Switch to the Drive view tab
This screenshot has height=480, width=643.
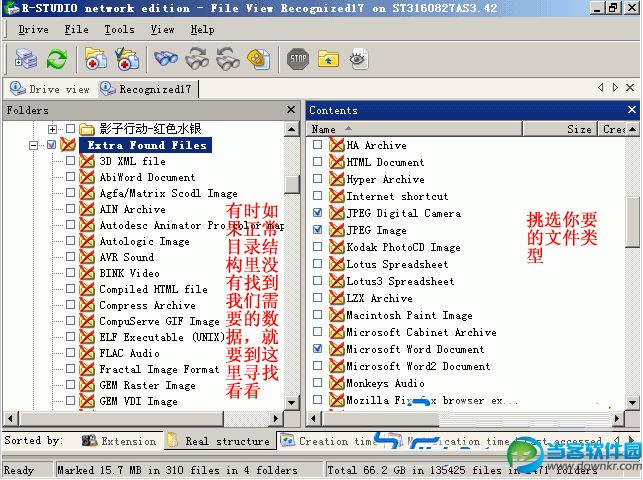pos(50,89)
